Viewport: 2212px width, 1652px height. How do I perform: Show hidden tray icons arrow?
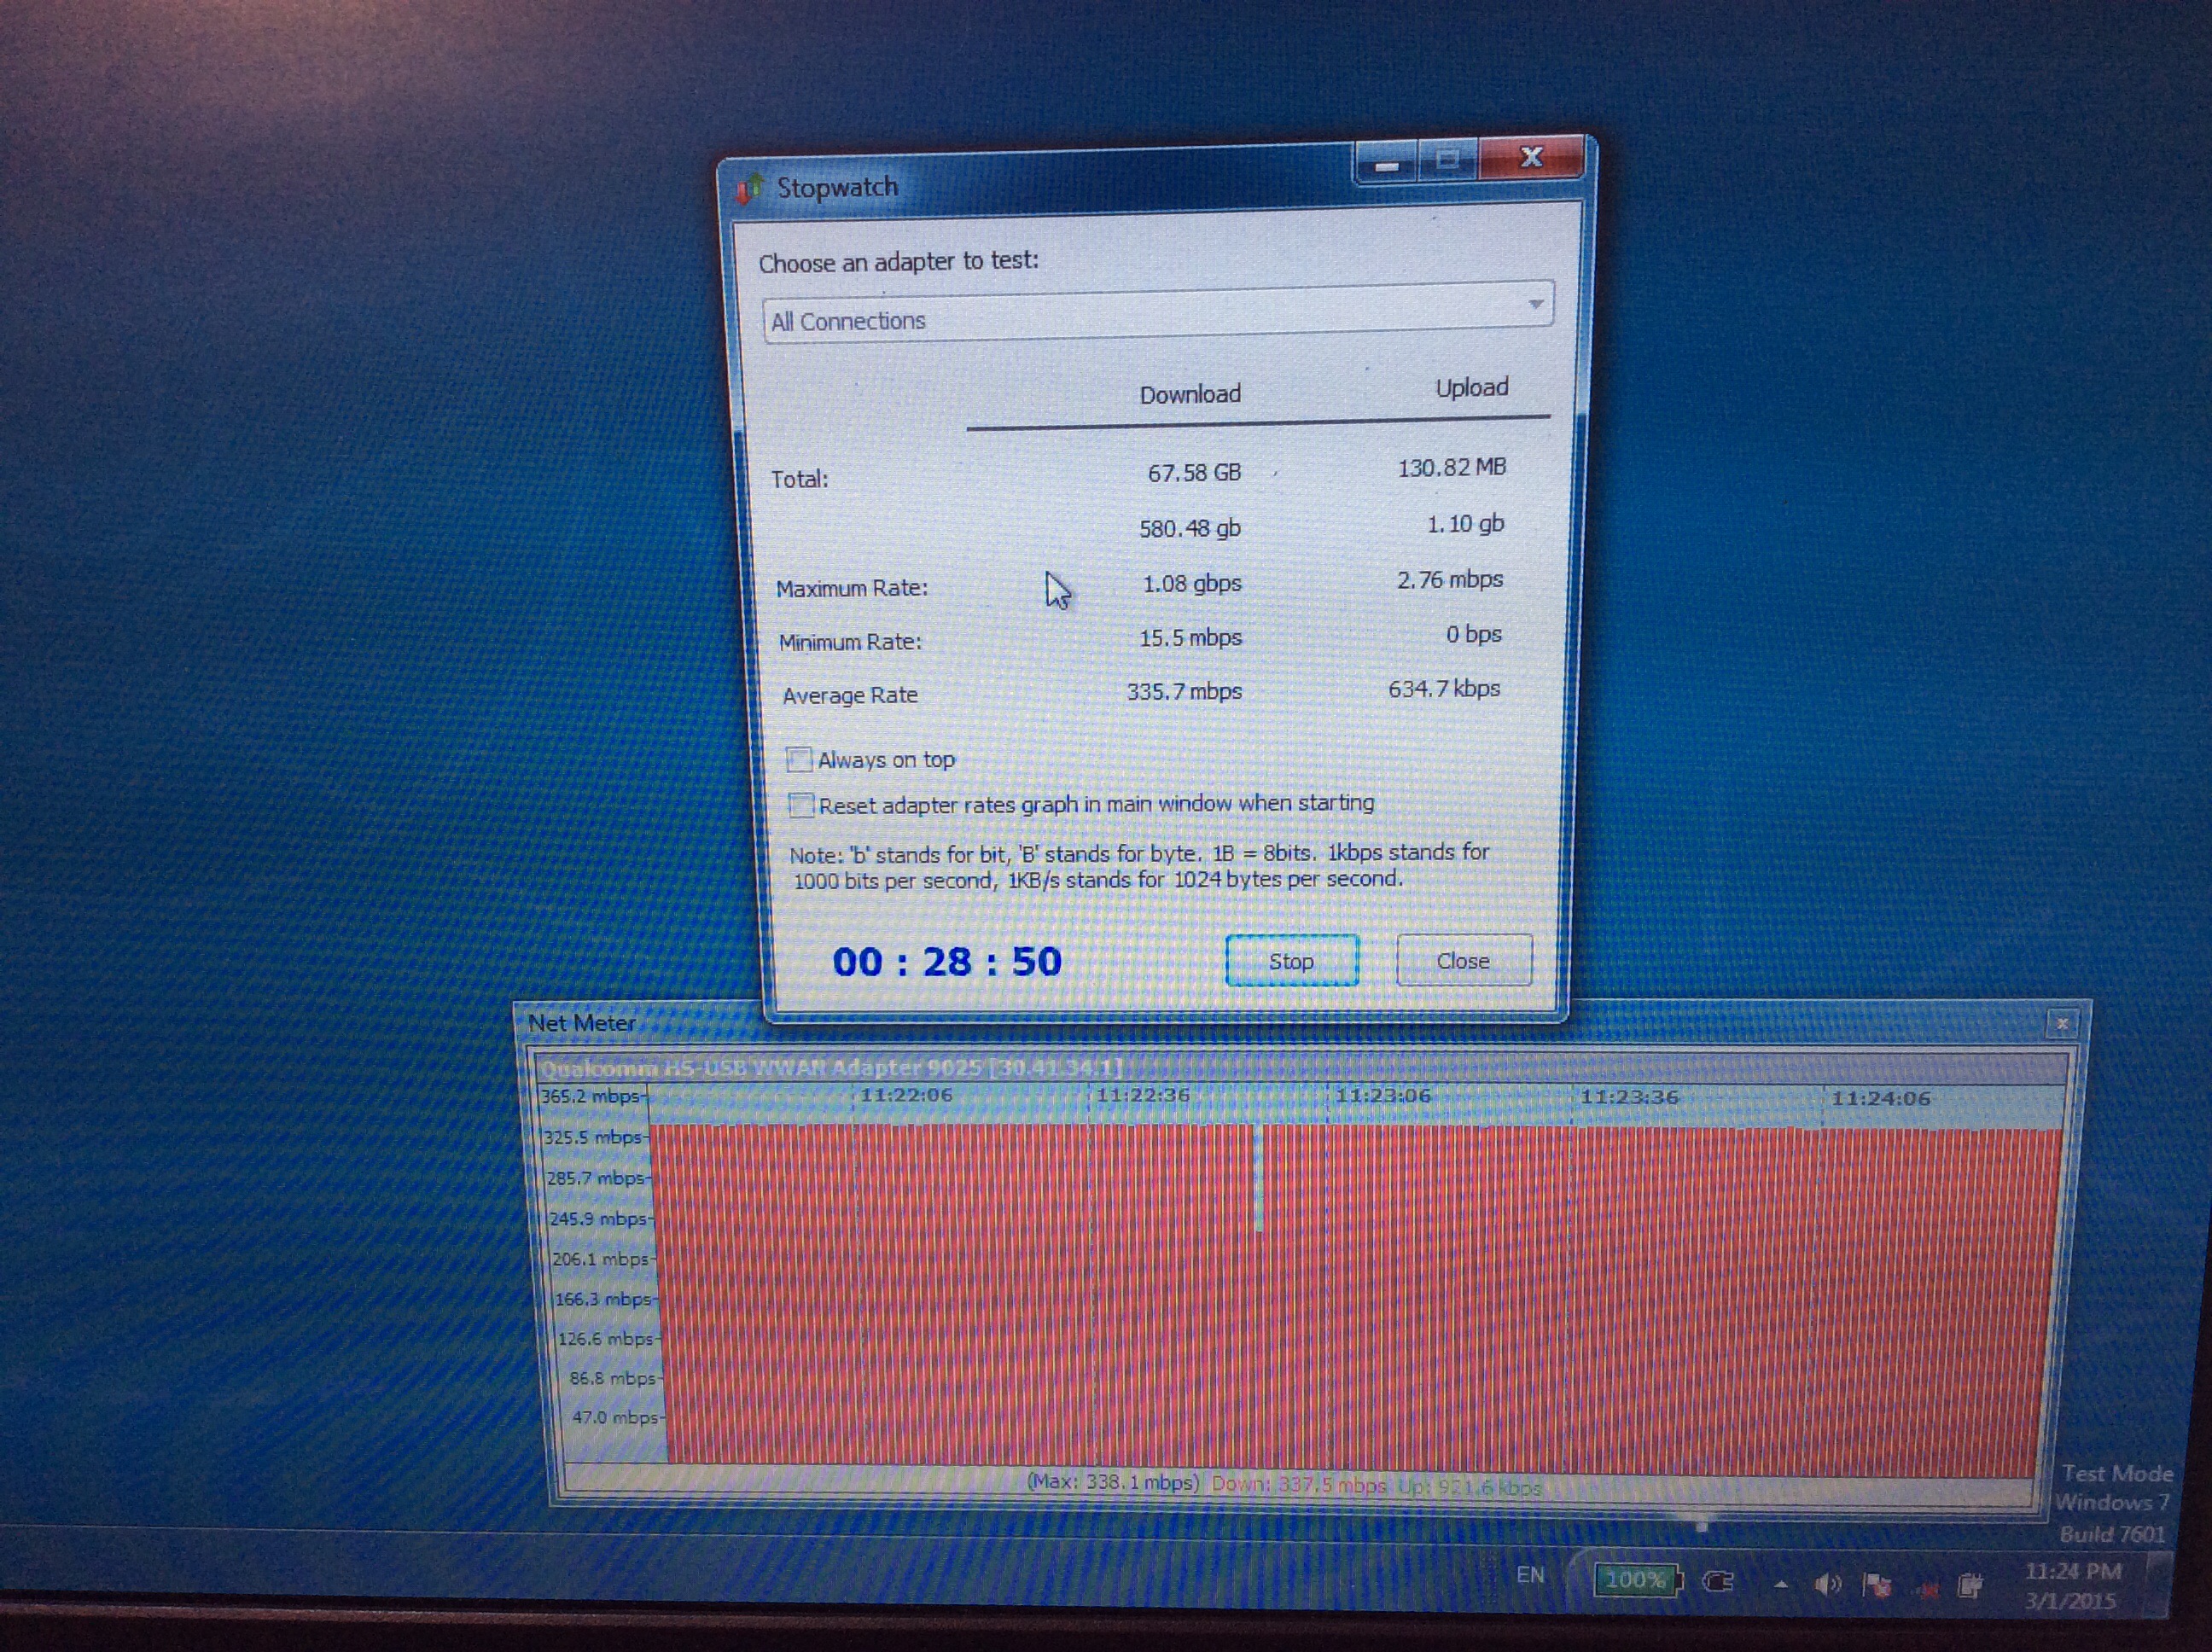coord(1780,1584)
